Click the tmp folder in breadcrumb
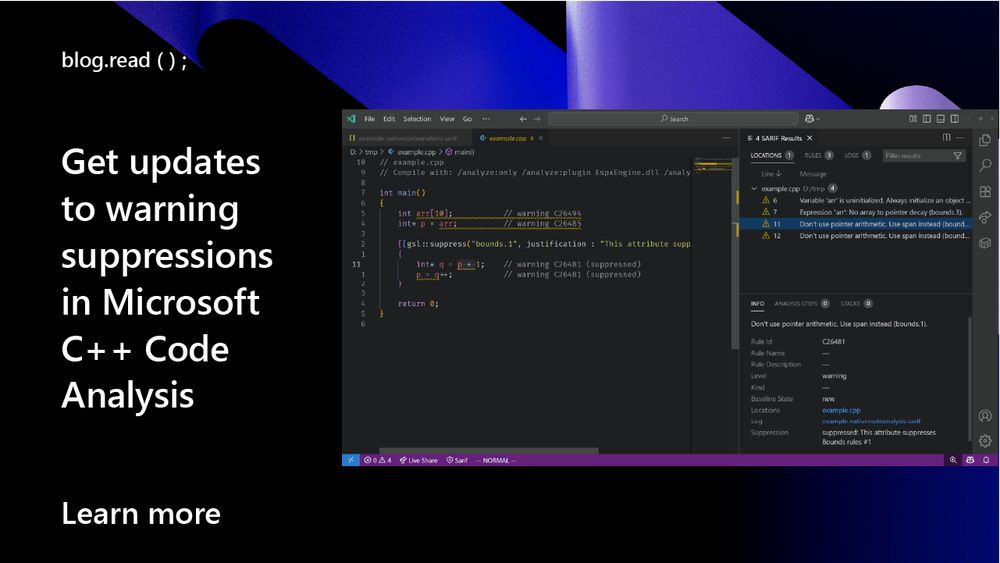The height and width of the screenshot is (563, 1000). coord(371,152)
